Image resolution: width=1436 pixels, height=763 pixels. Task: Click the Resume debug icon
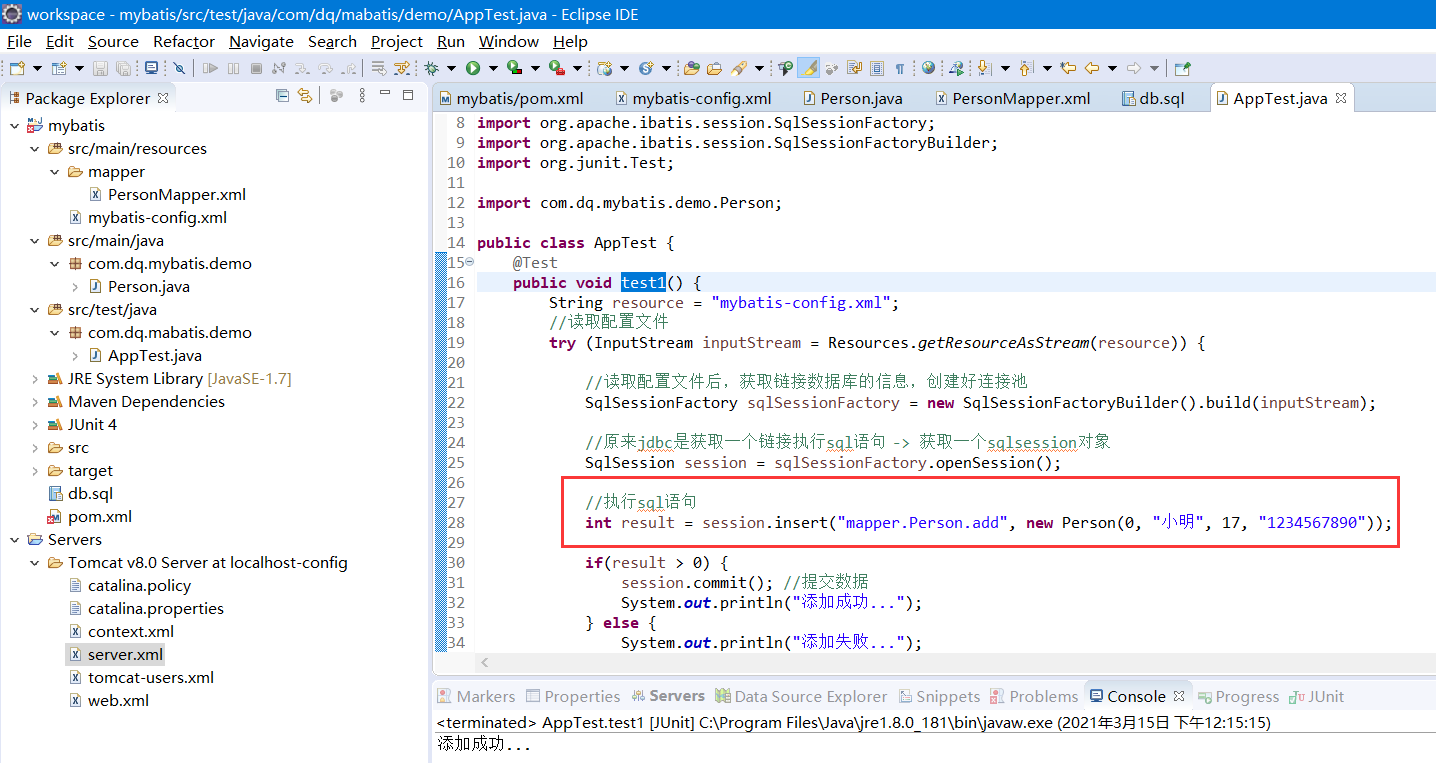click(209, 68)
